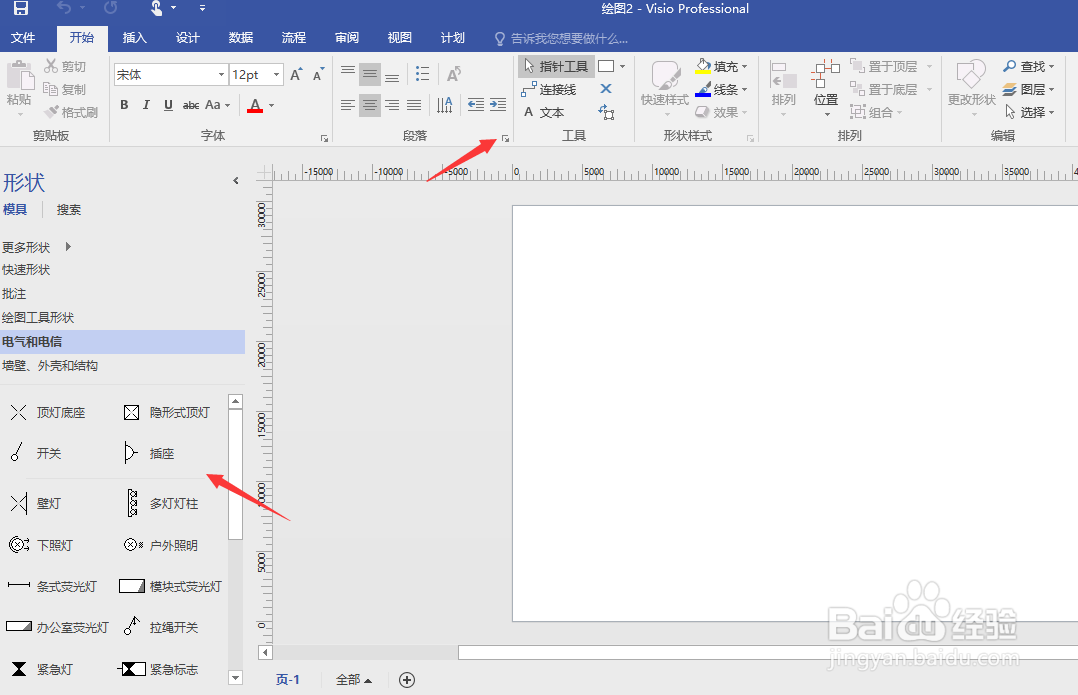This screenshot has width=1078, height=695.
Task: Toggle bold formatting
Action: [123, 104]
